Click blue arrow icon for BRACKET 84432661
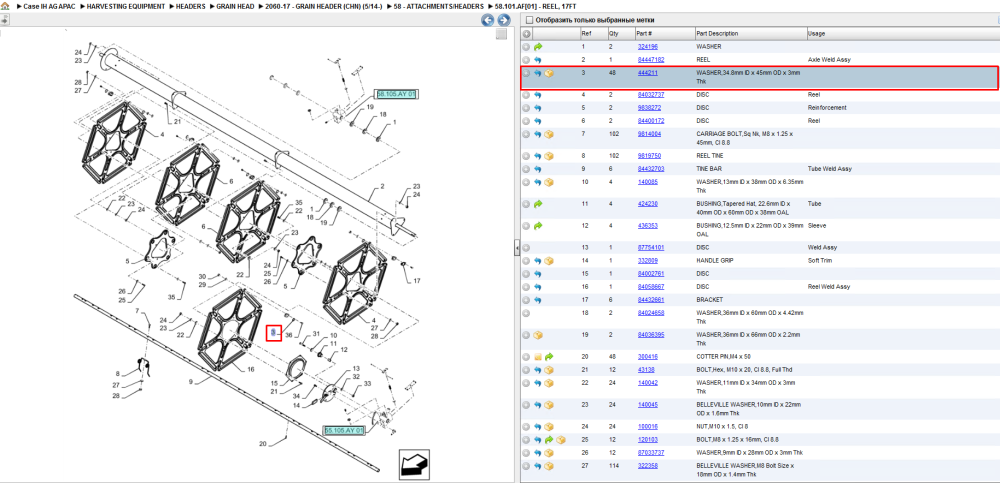Screen dimensions: 1000x483 (538, 300)
